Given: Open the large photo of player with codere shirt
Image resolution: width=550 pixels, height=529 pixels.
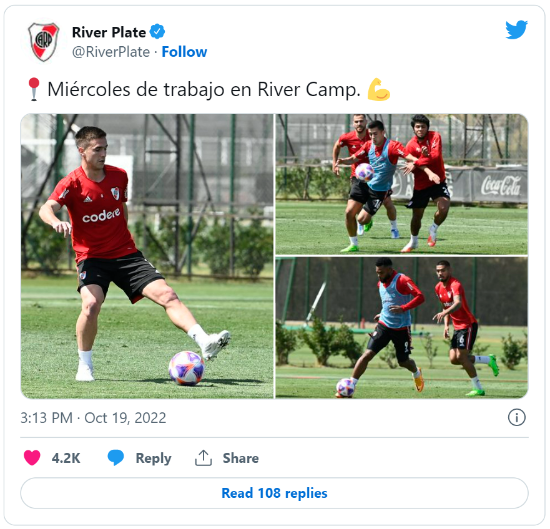Looking at the screenshot, I should [x=147, y=256].
